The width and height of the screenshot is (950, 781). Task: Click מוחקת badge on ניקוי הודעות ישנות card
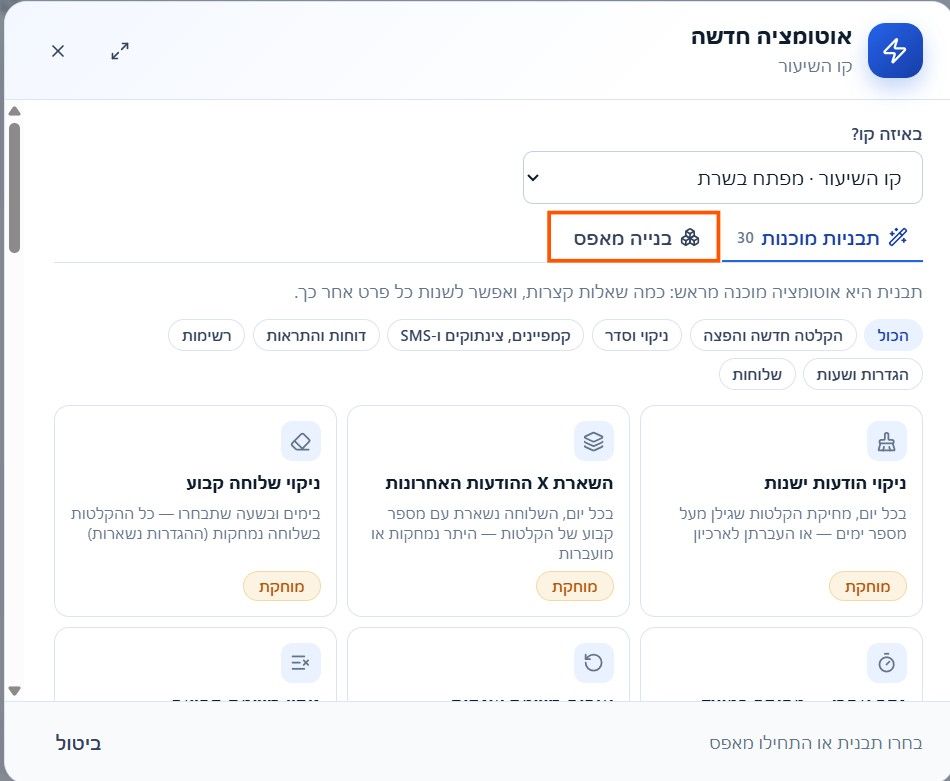click(868, 586)
